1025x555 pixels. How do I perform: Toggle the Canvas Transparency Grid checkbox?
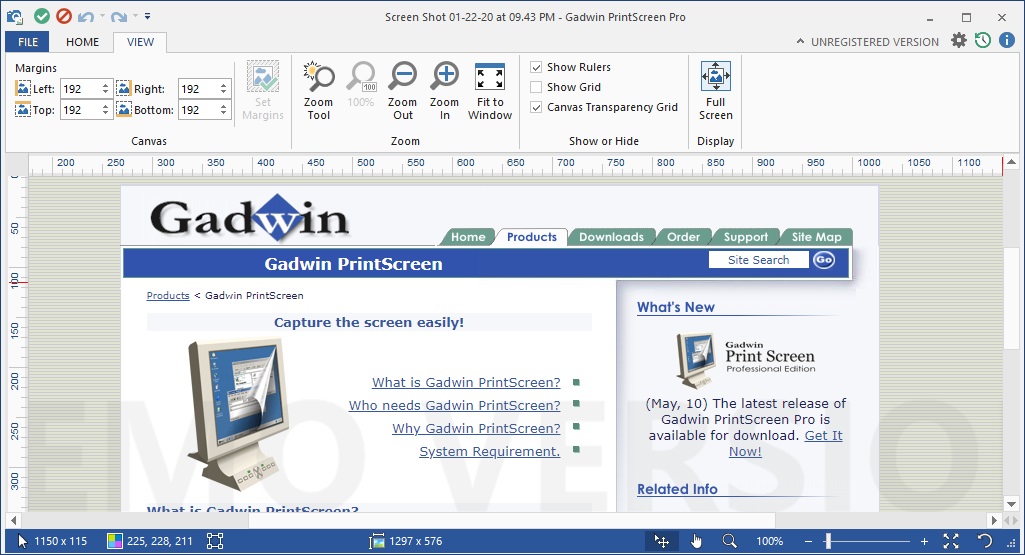coord(536,107)
